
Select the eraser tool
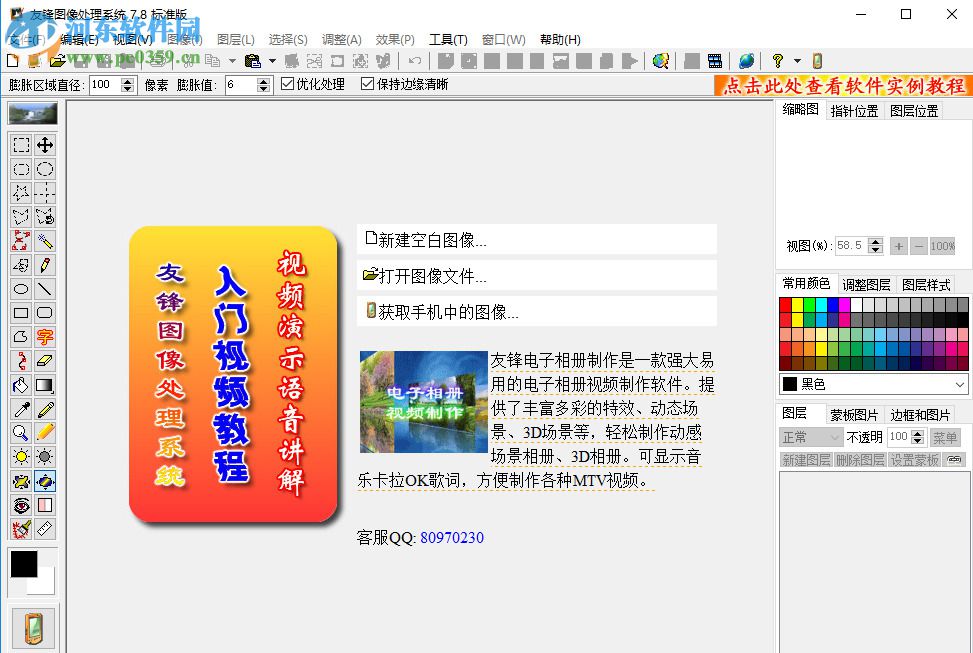(45, 361)
